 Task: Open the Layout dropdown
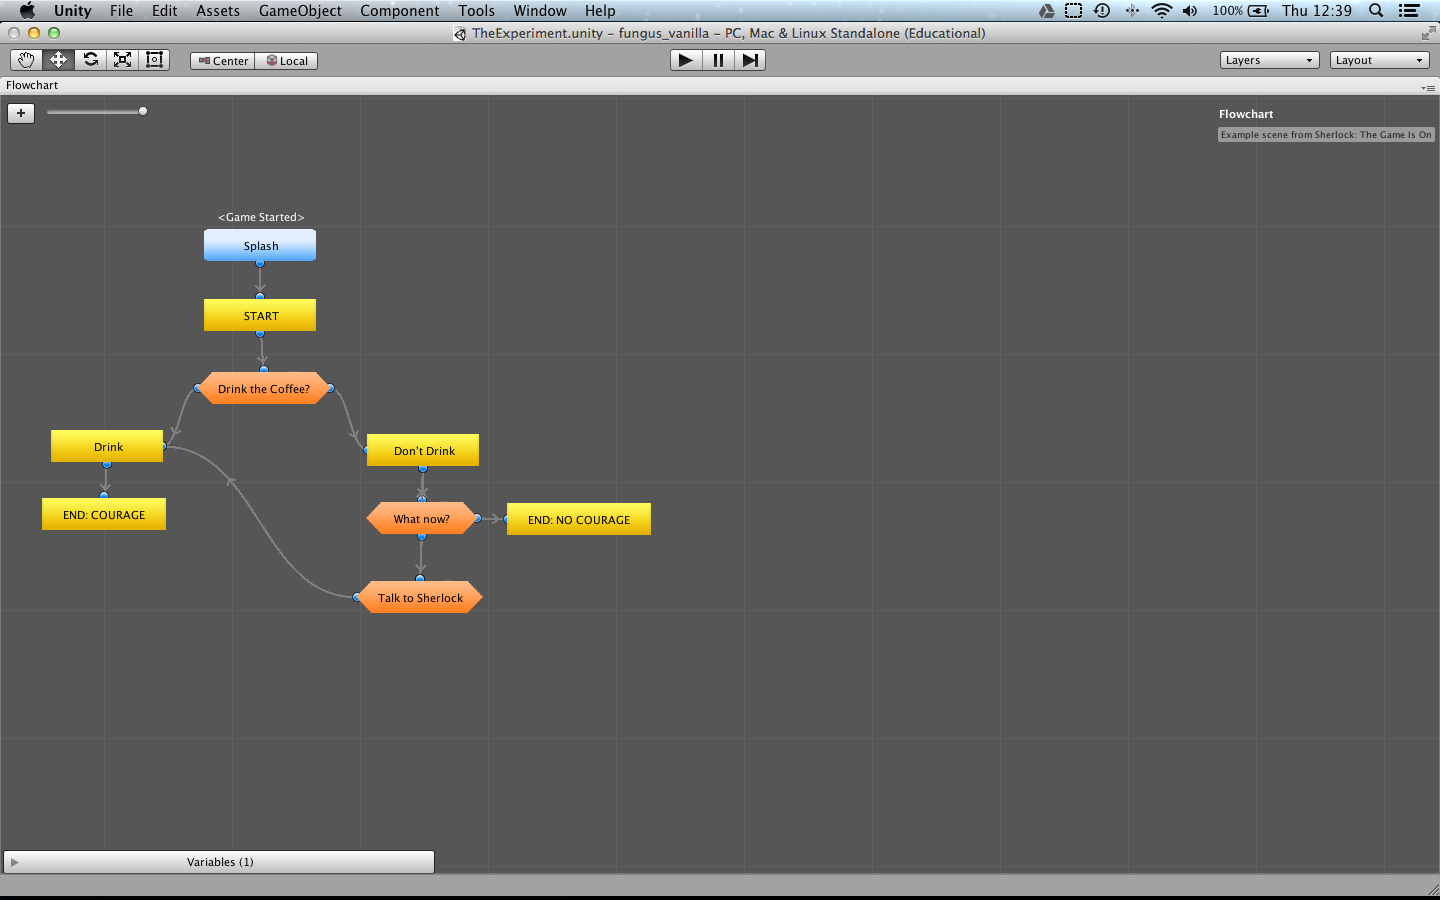[1380, 60]
